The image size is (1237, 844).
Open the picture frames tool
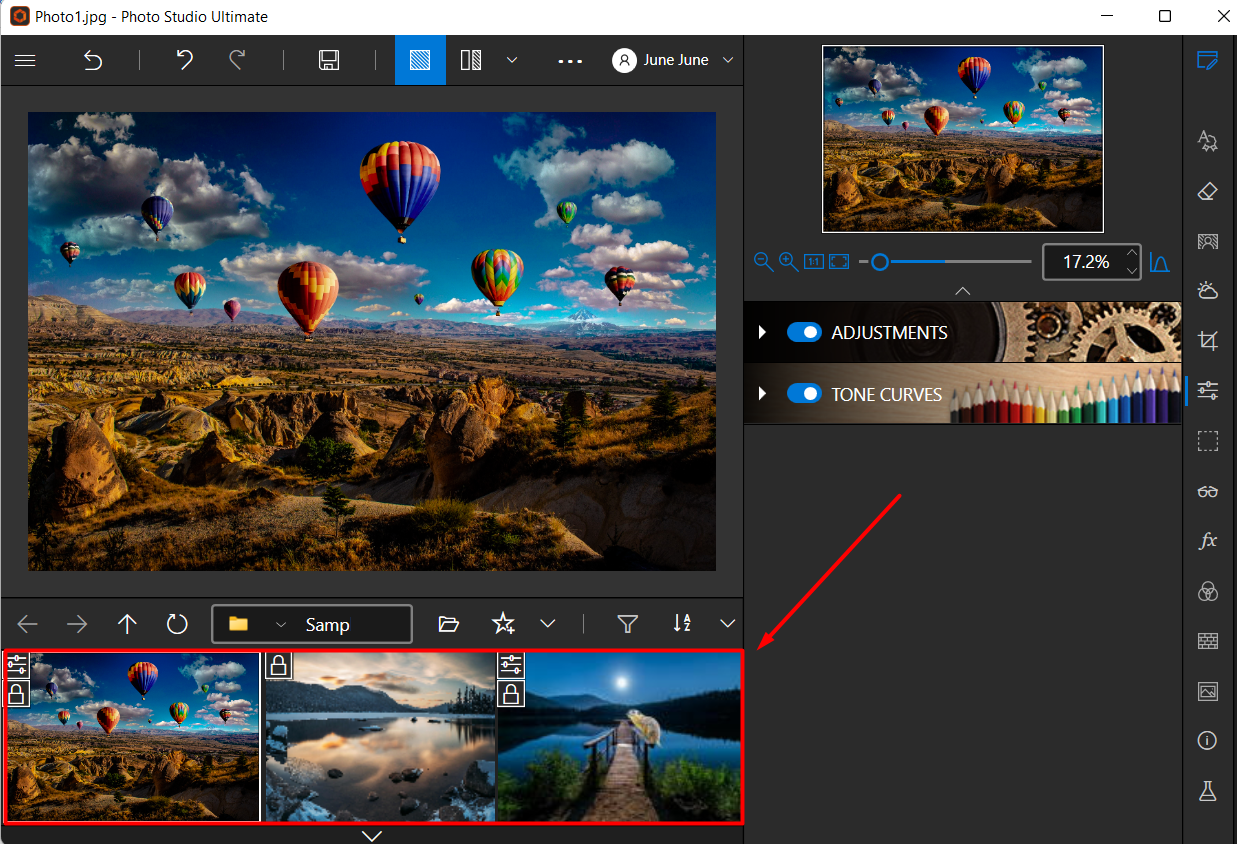pos(1208,691)
